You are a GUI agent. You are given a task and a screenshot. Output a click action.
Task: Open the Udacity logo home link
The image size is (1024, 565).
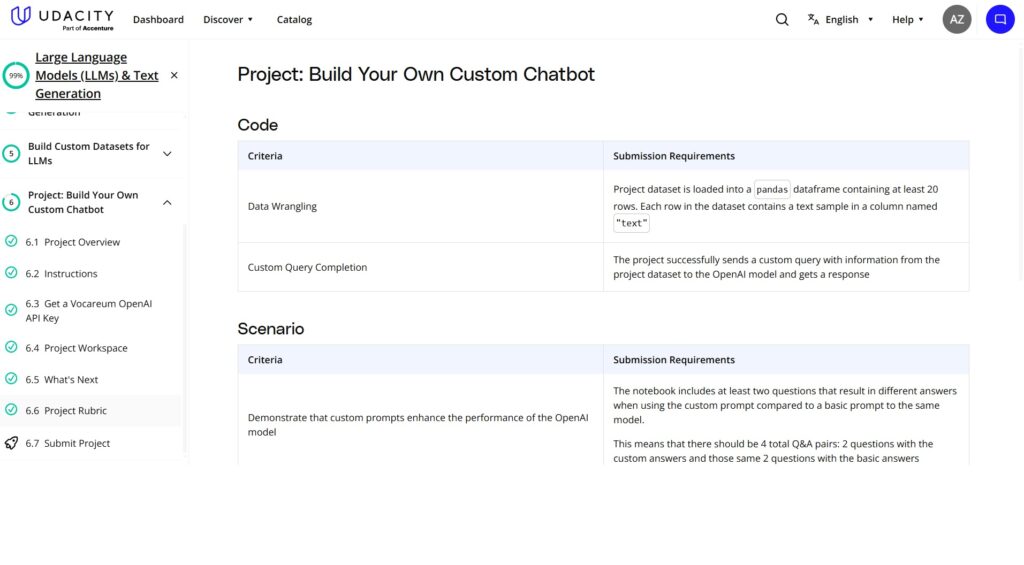pyautogui.click(x=62, y=18)
